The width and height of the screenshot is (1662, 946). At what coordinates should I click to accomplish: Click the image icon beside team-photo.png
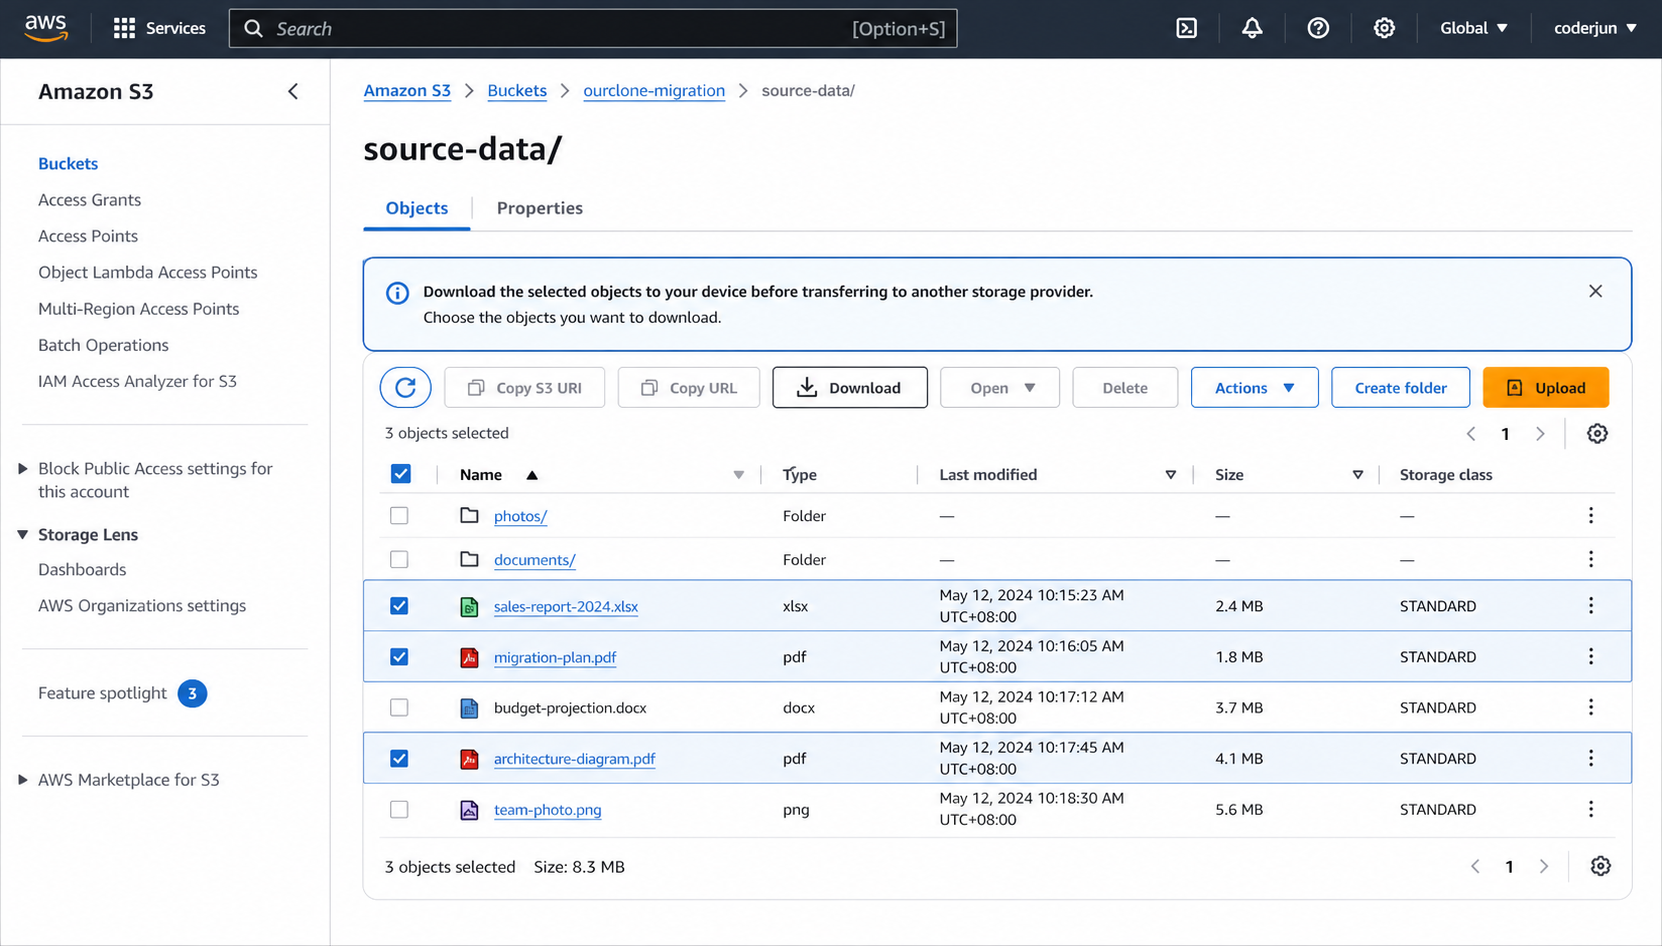tap(469, 810)
